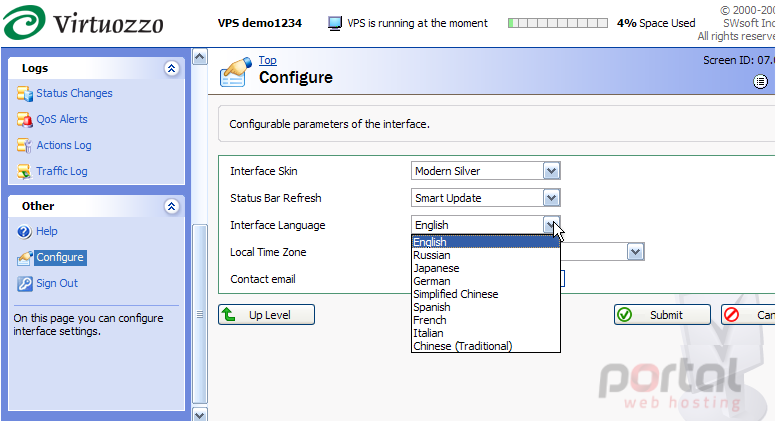Select Russian from language list

(x=485, y=255)
